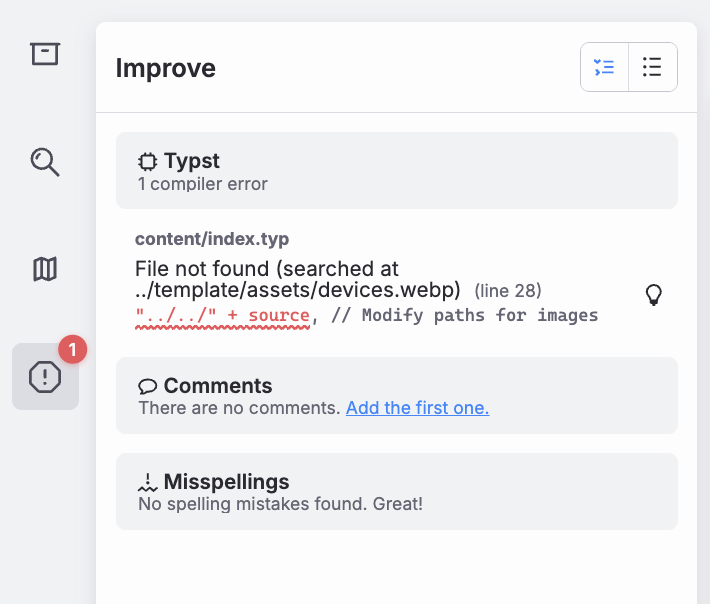Viewport: 710px width, 604px height.
Task: Click the Improve panel title
Action: (166, 68)
